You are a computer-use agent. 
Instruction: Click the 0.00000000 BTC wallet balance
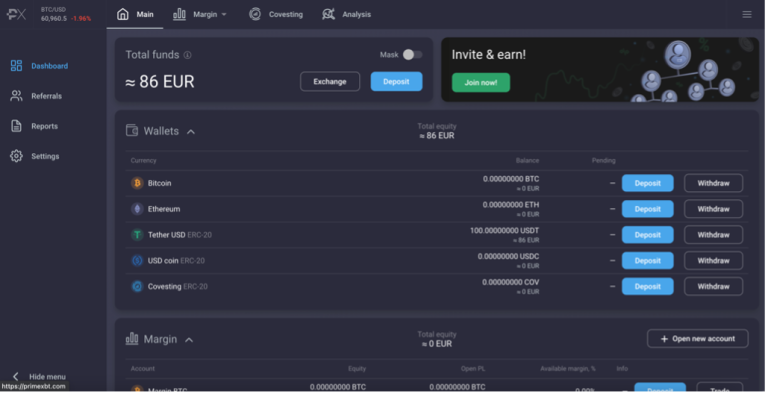[512, 179]
